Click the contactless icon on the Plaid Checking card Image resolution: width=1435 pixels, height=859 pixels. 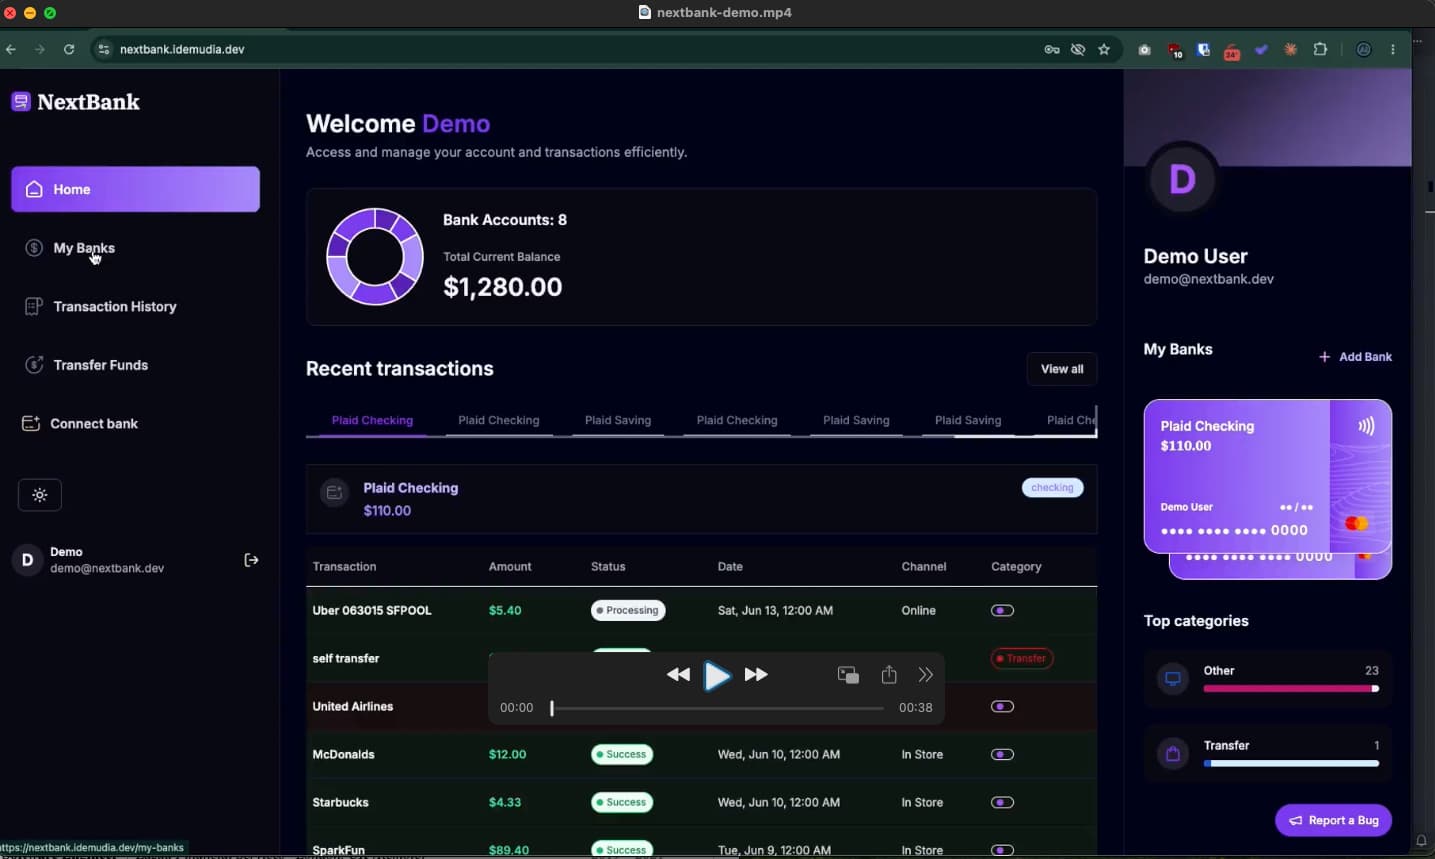[1366, 426]
